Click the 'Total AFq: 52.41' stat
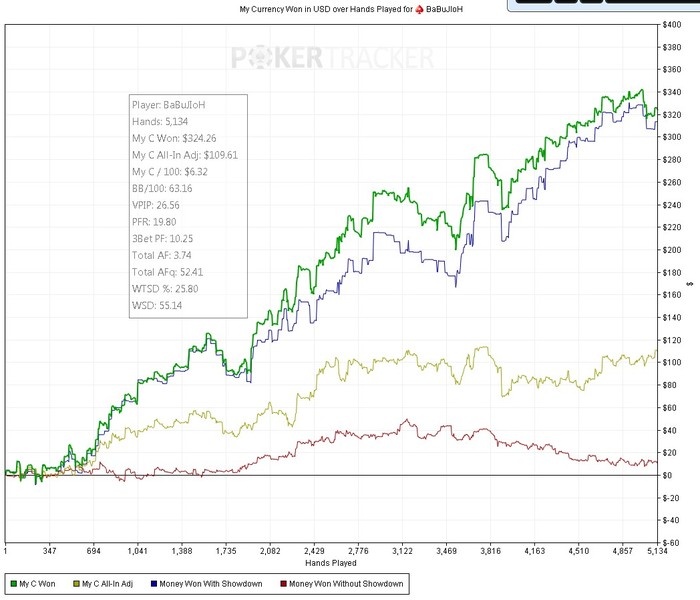 pyautogui.click(x=167, y=272)
